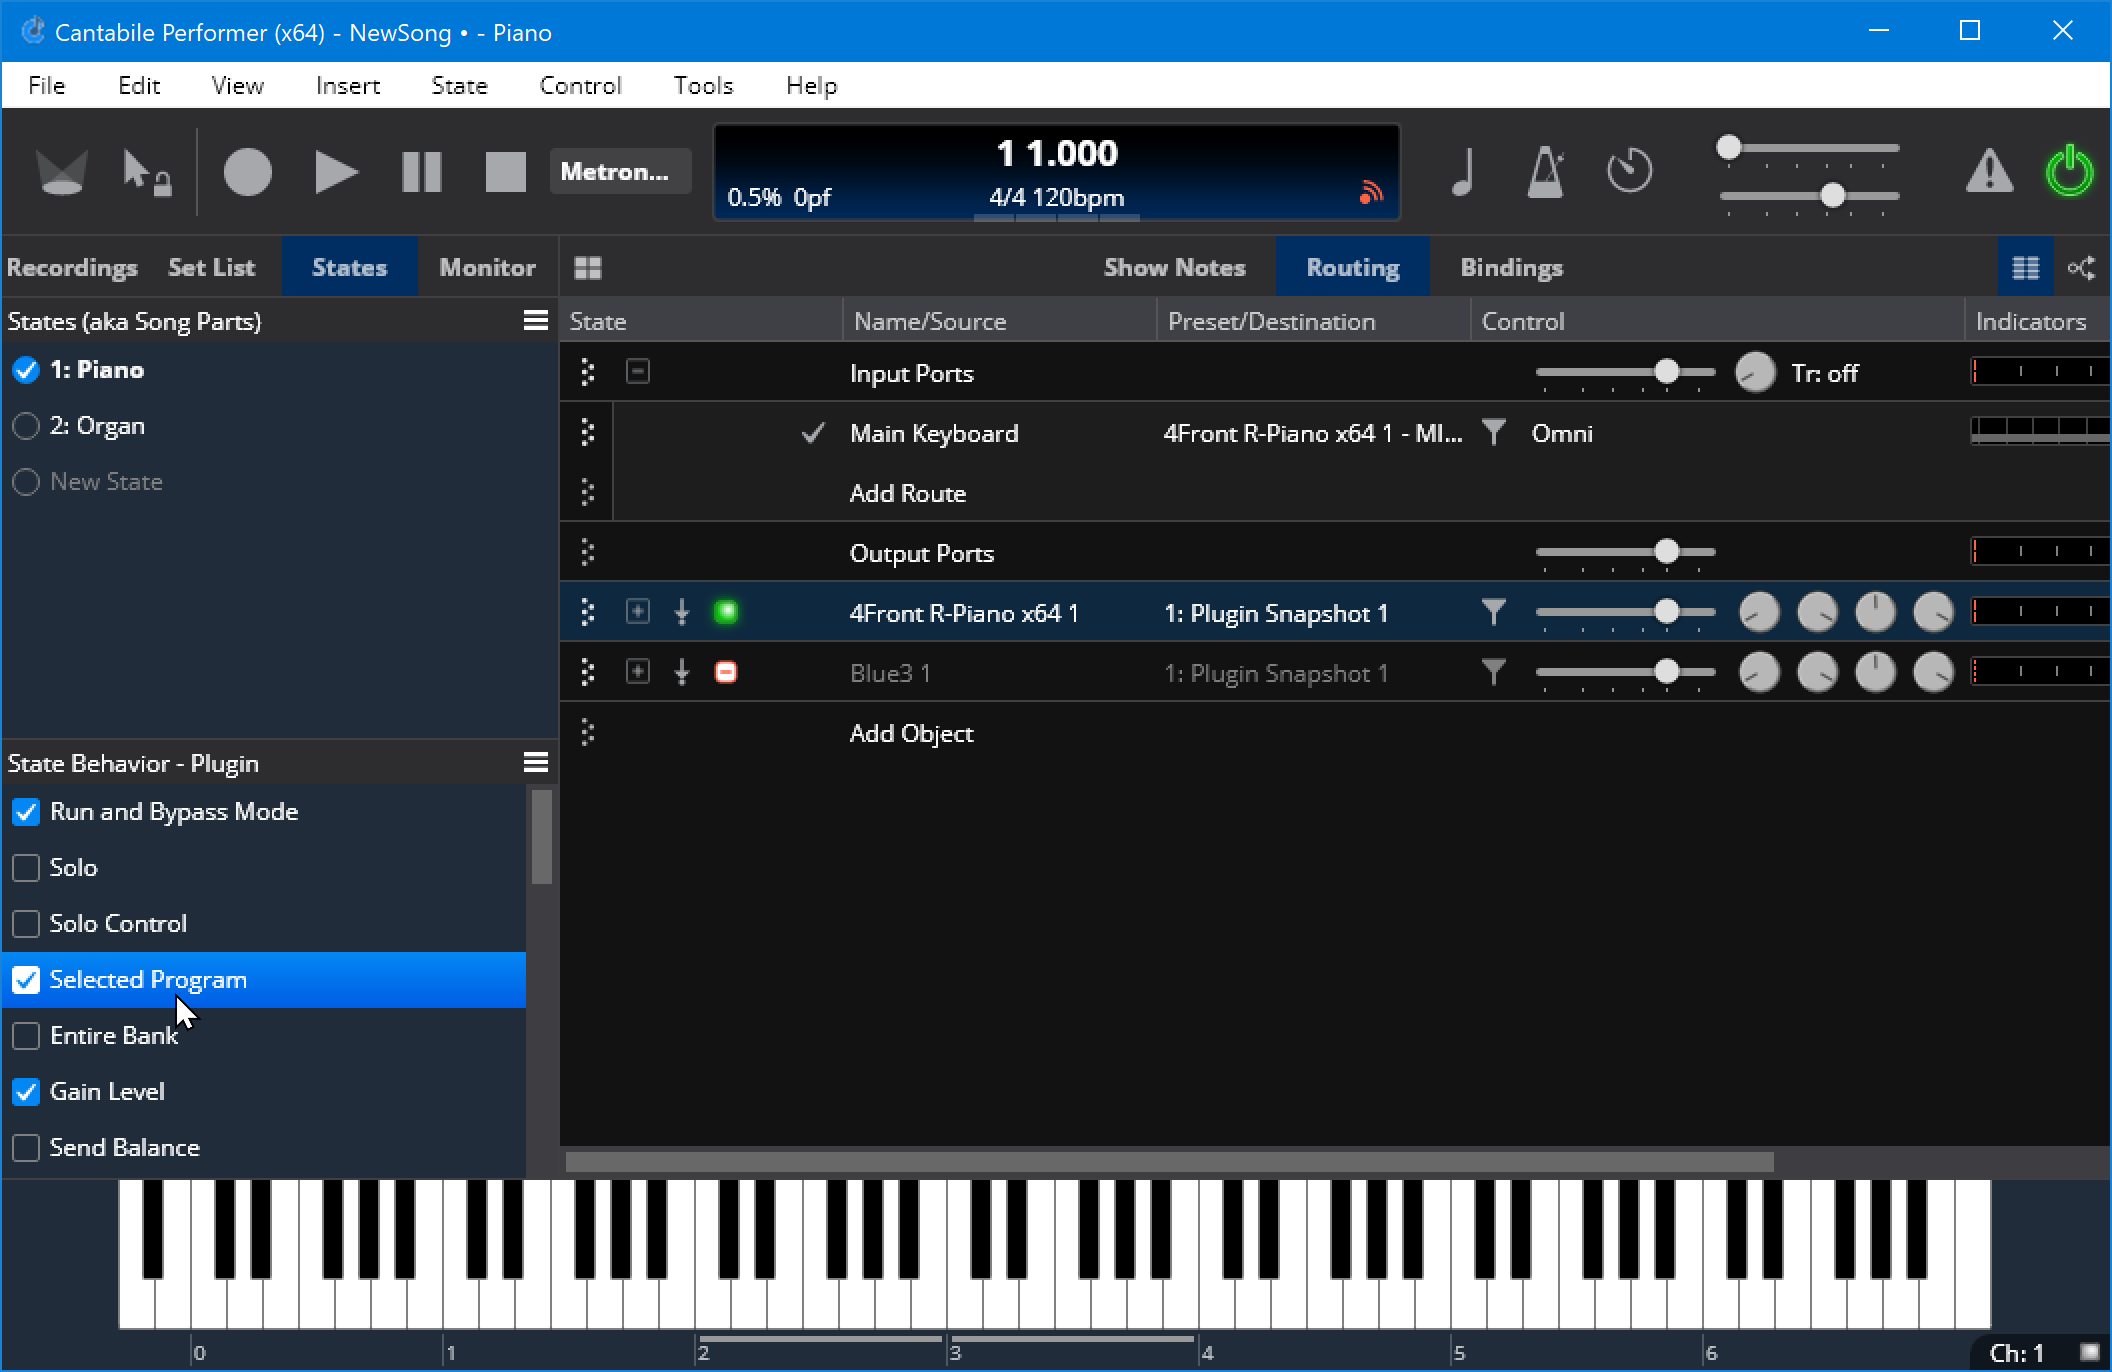Open the File menu
Viewport: 2112px width, 1372px height.
click(46, 85)
